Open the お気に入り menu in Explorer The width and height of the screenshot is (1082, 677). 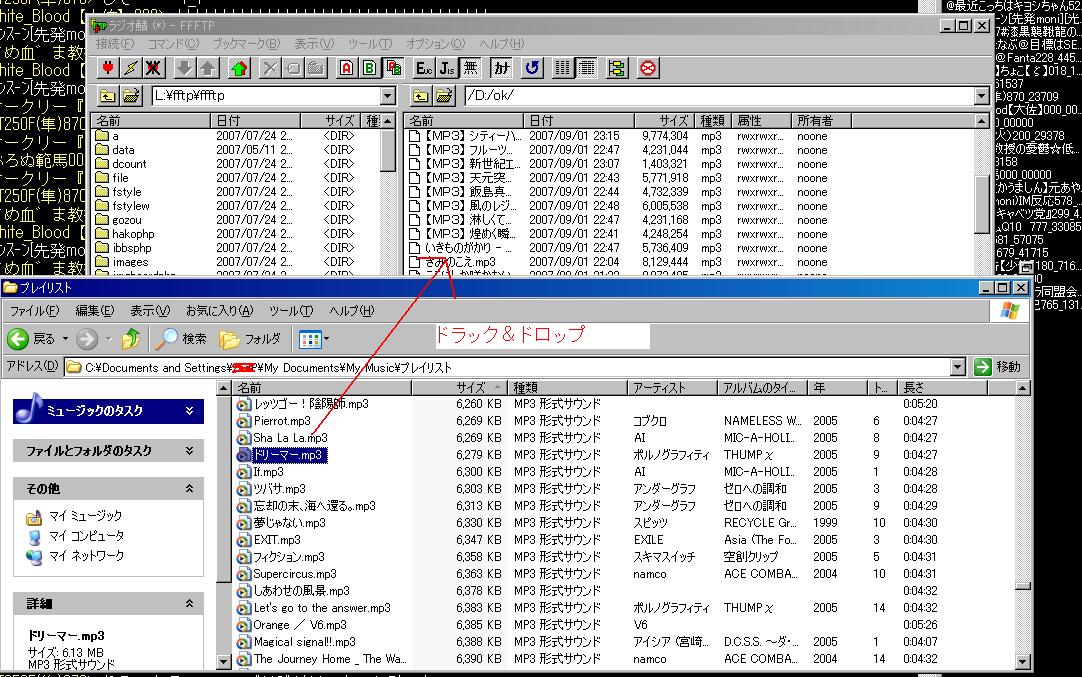(218, 311)
